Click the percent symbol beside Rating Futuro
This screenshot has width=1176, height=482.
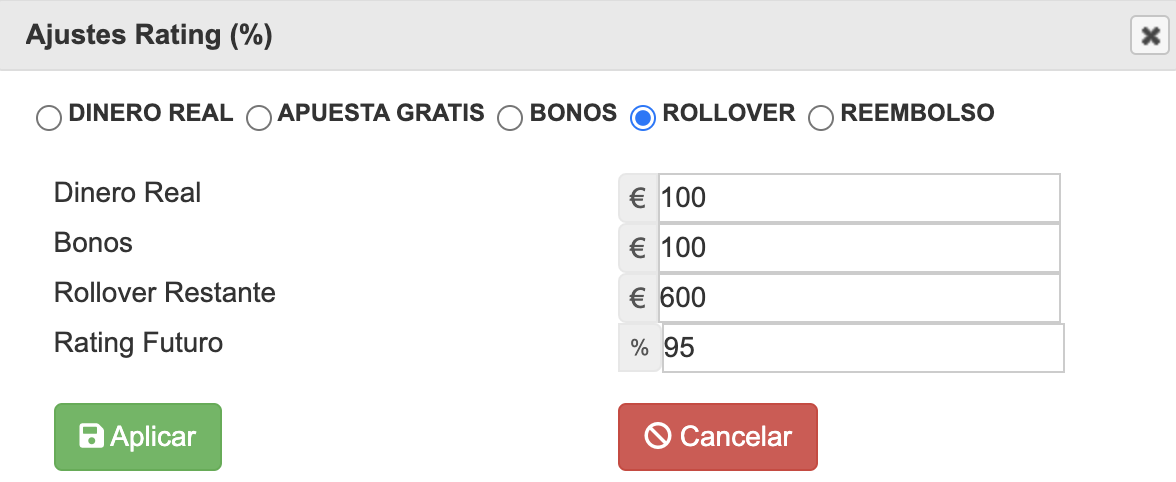click(x=639, y=348)
